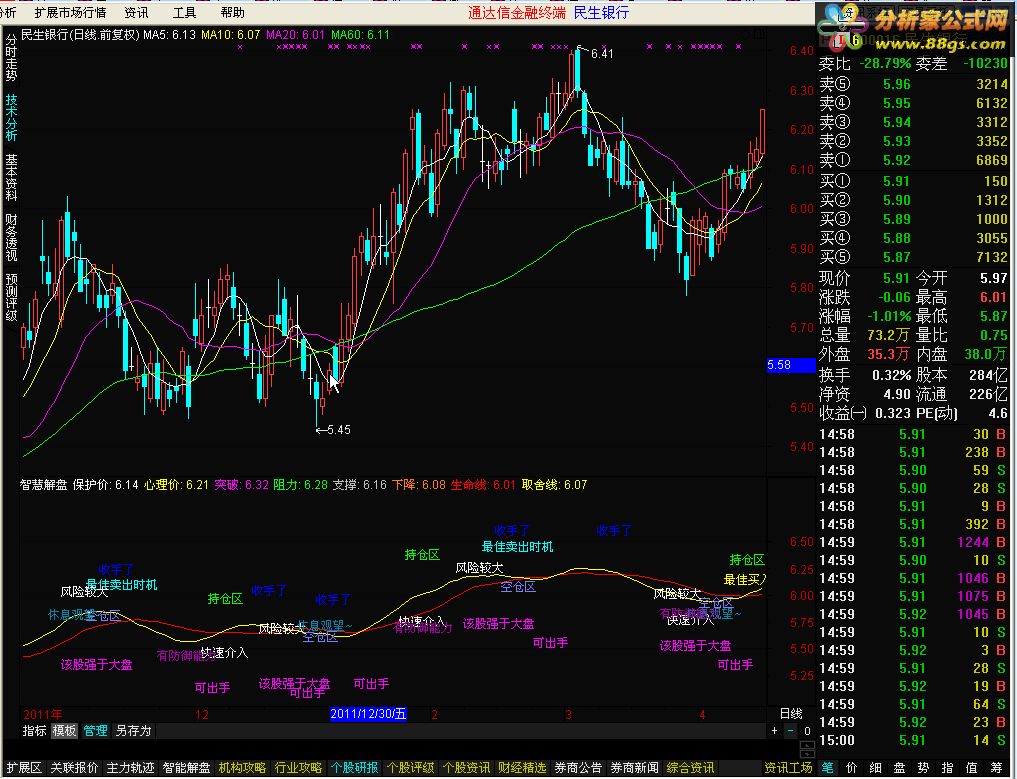Click the 买⑤ 5.87 order row
The height and width of the screenshot is (779, 1017).
point(913,257)
